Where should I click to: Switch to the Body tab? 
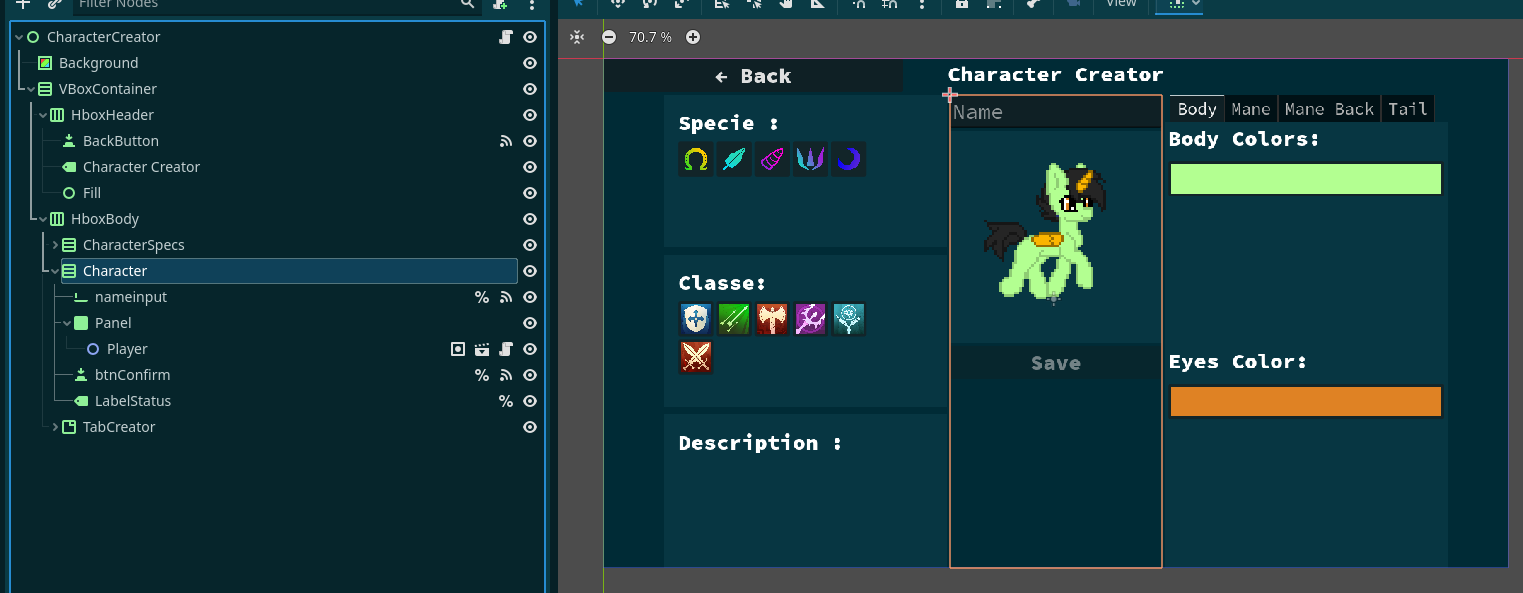pyautogui.click(x=1197, y=109)
